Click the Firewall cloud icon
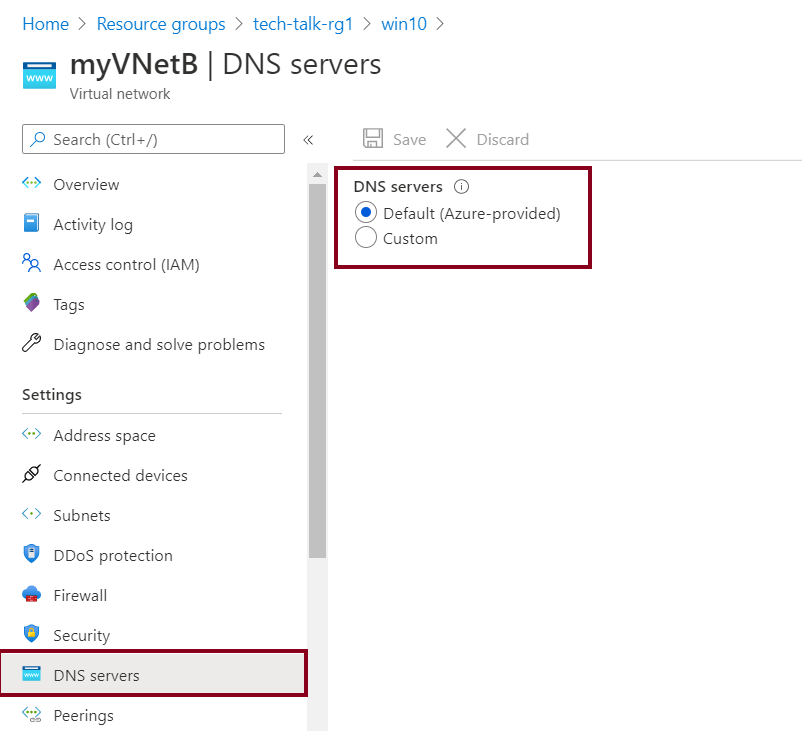Screen dimensions: 802x731 (31, 594)
